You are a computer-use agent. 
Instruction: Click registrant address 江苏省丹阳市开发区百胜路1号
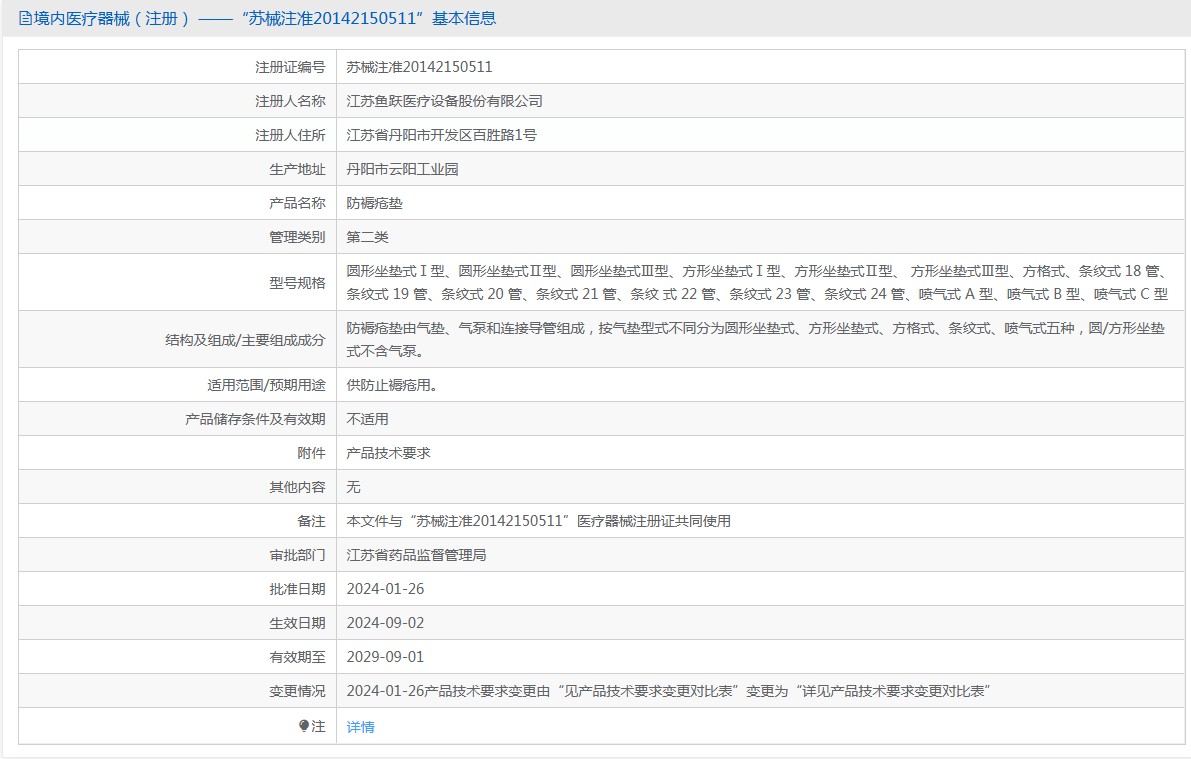[441, 135]
